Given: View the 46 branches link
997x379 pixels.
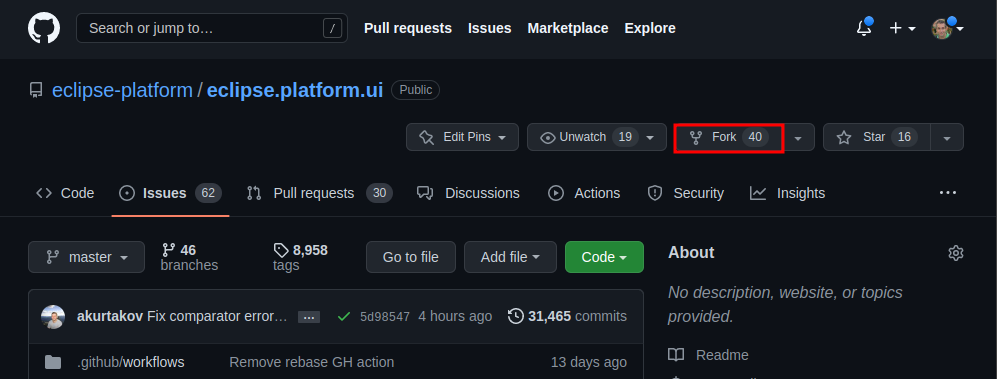Looking at the screenshot, I should pos(189,257).
